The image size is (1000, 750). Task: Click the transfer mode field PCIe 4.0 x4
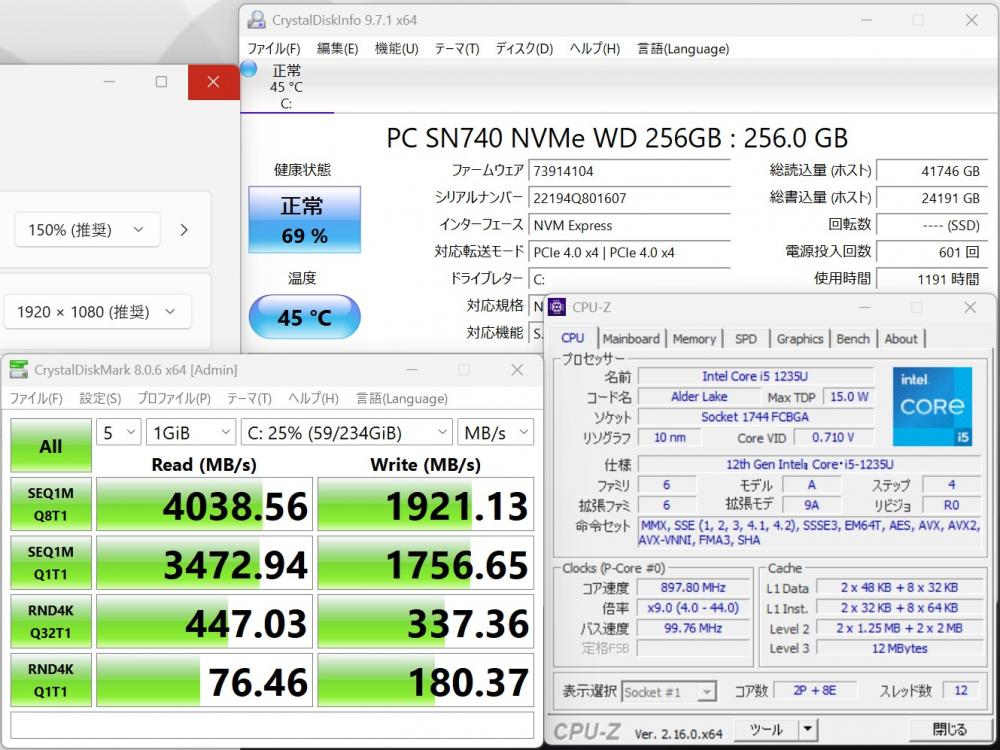point(629,253)
